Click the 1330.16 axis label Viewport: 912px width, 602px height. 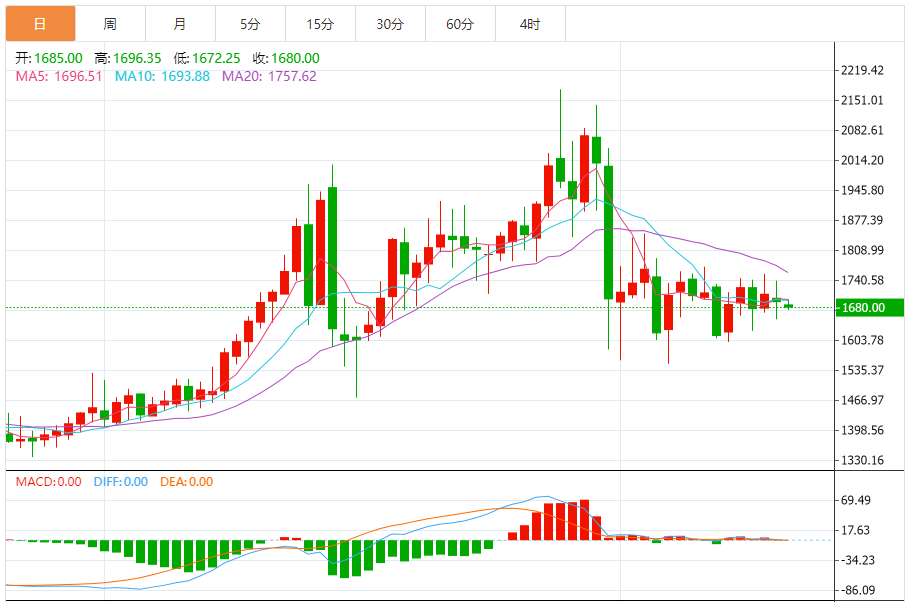point(862,460)
